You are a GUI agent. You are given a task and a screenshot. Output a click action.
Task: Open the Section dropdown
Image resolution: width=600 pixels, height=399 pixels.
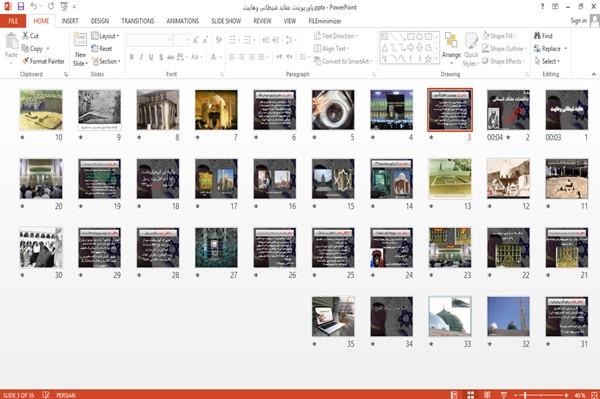106,61
